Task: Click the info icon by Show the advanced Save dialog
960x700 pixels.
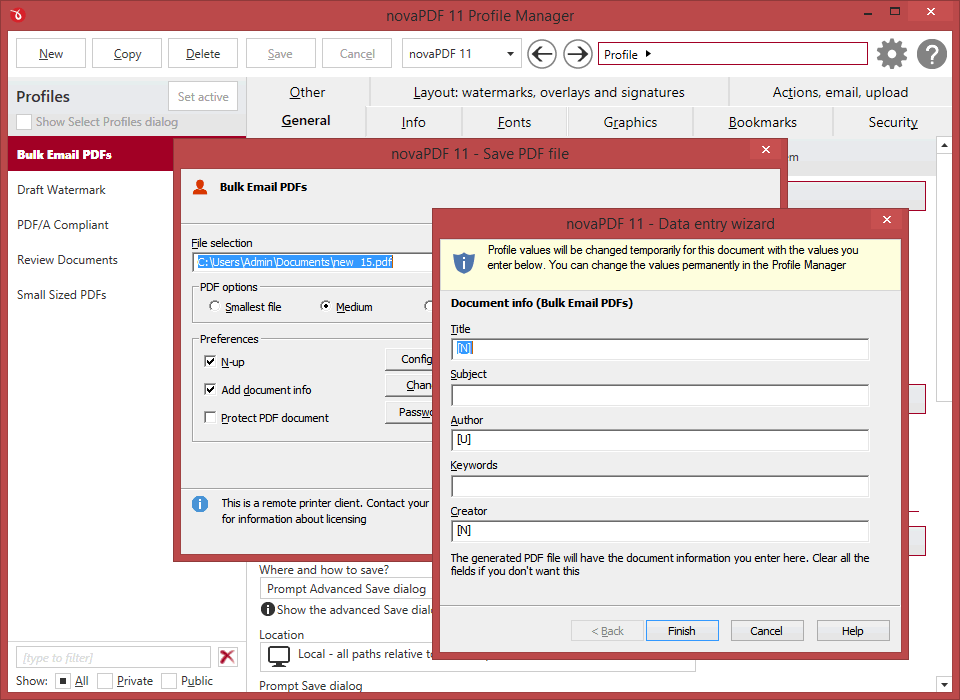Action: [x=268, y=609]
